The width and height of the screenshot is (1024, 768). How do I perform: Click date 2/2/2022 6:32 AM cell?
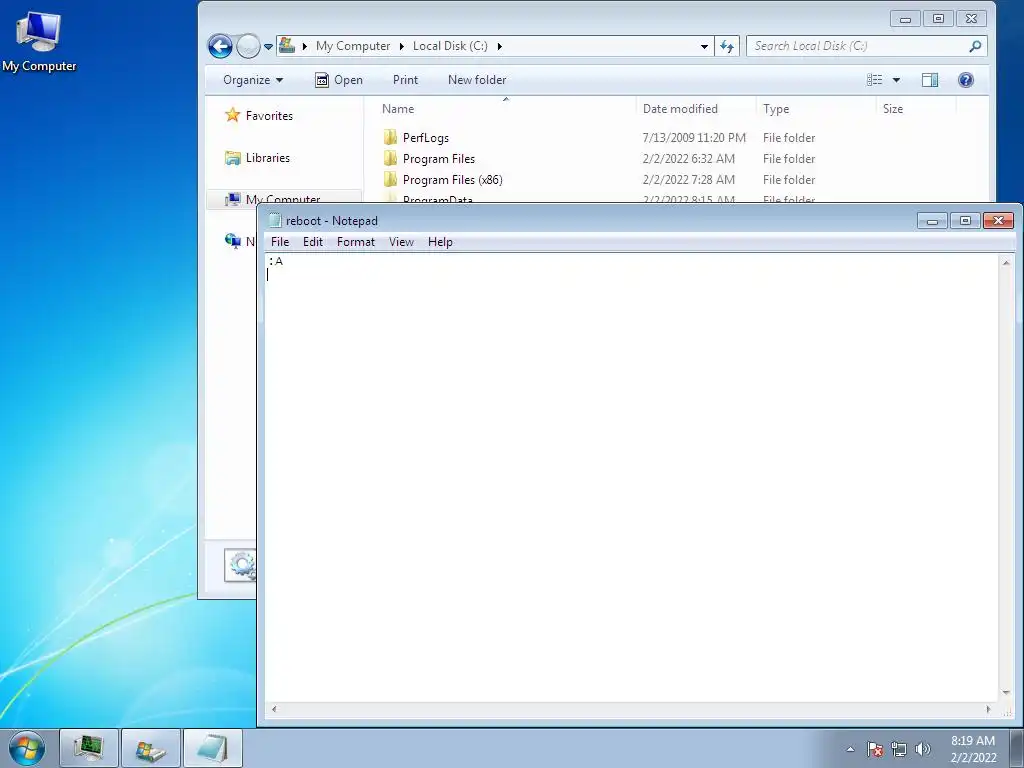click(688, 159)
